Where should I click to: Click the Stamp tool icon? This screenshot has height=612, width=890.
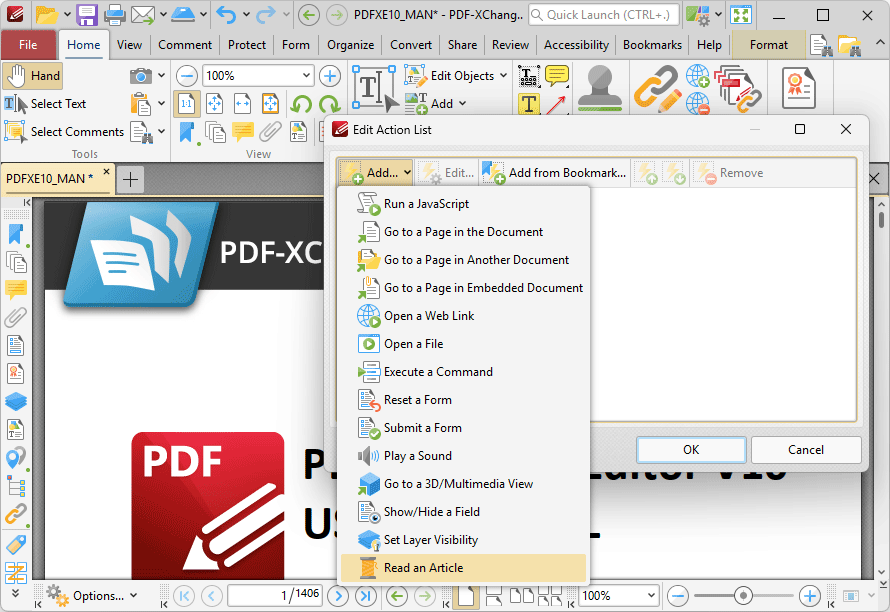tap(600, 87)
